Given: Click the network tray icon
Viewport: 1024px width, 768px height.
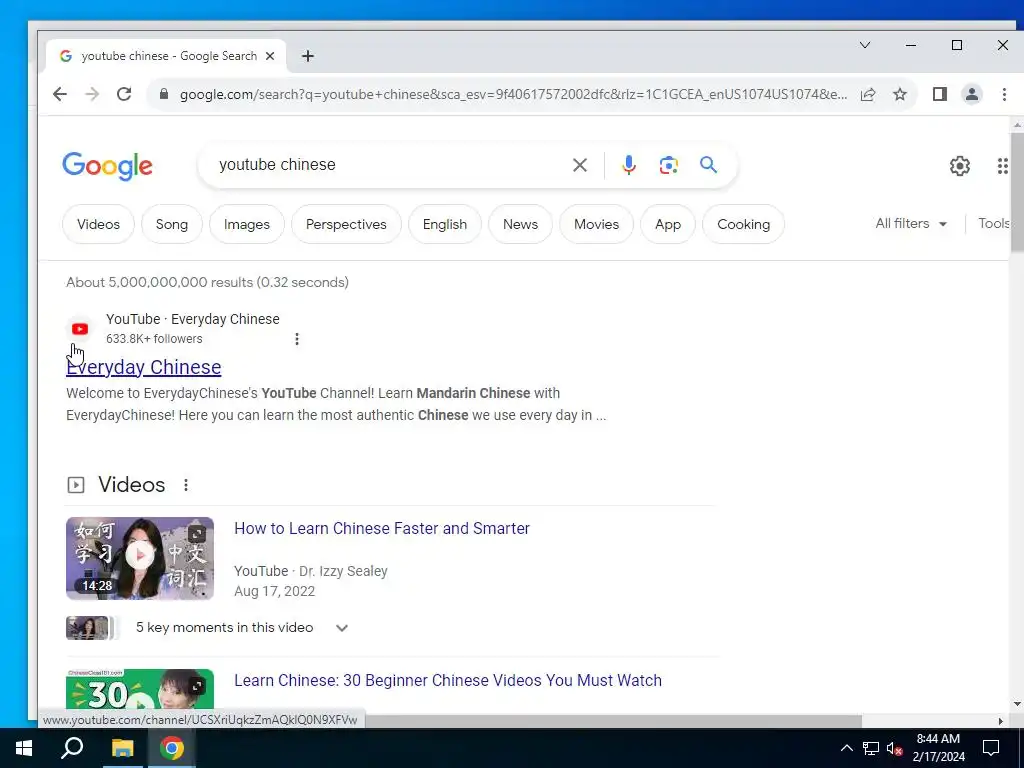Looking at the screenshot, I should click(x=871, y=748).
